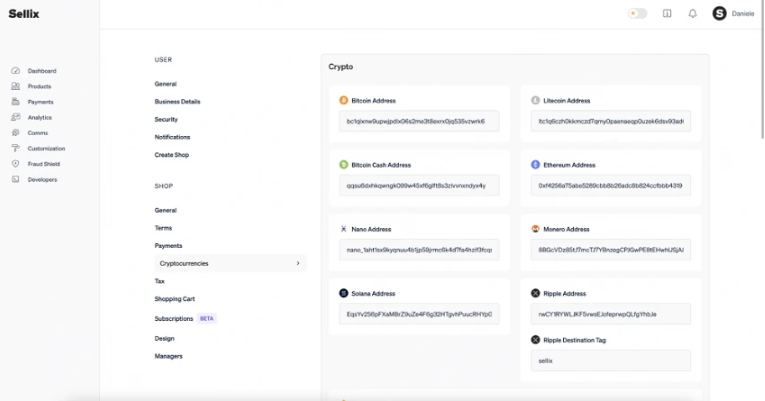Click the page vertical scrollbar
This screenshot has height=401, width=765.
tap(763, 69)
